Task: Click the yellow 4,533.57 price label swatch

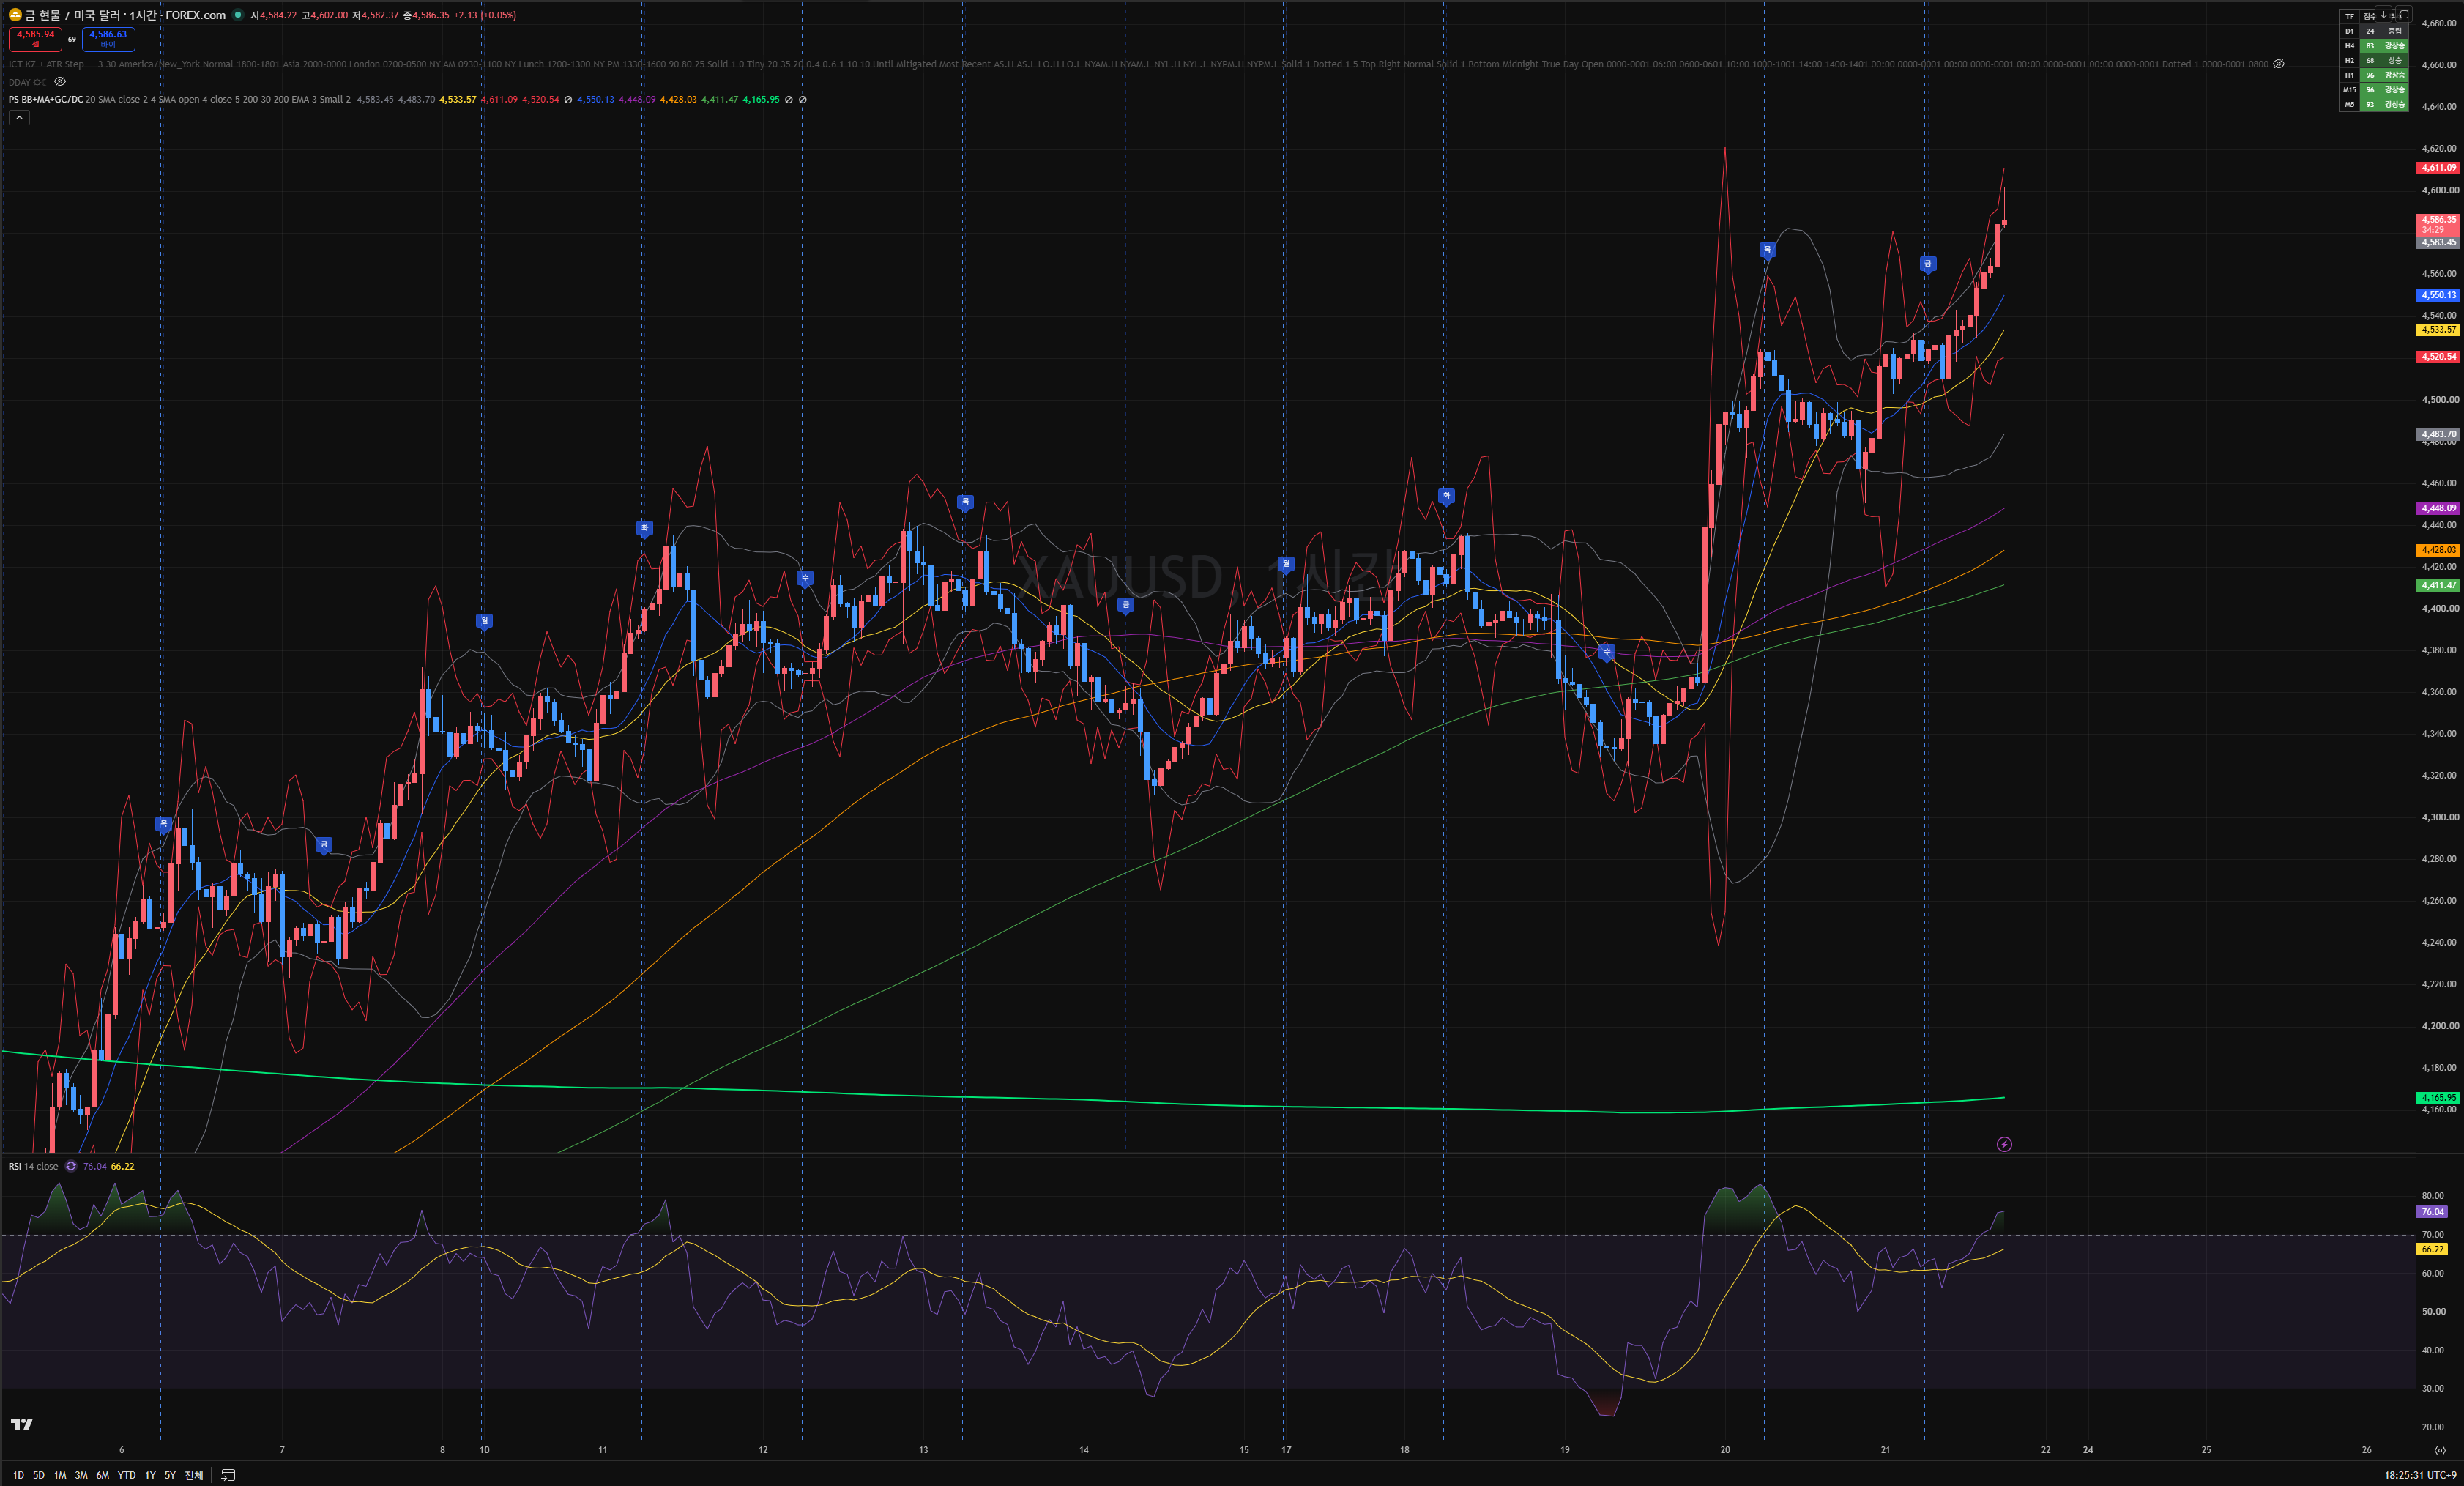Action: click(2438, 330)
